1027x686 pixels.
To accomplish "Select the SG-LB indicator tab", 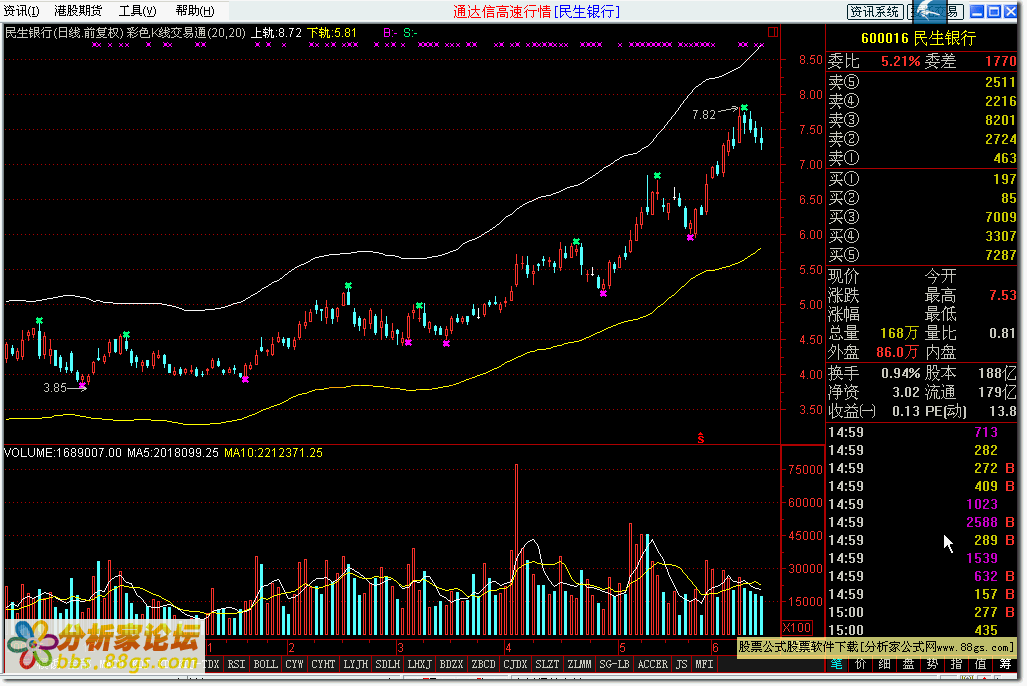I will pyautogui.click(x=614, y=664).
